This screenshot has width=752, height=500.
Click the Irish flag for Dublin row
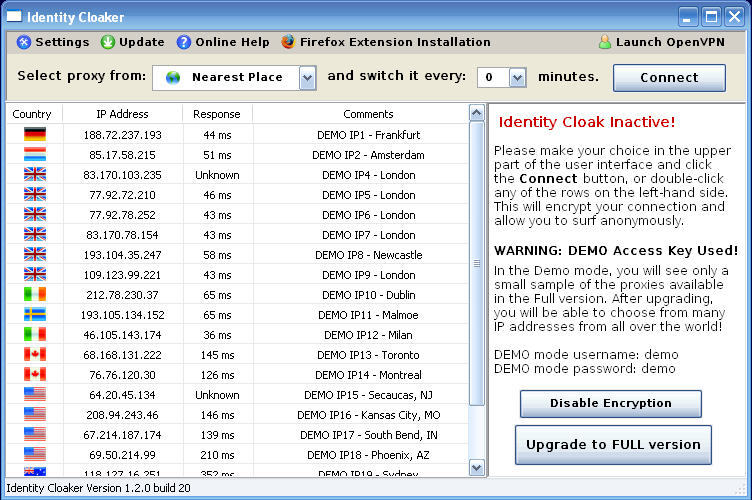35,294
